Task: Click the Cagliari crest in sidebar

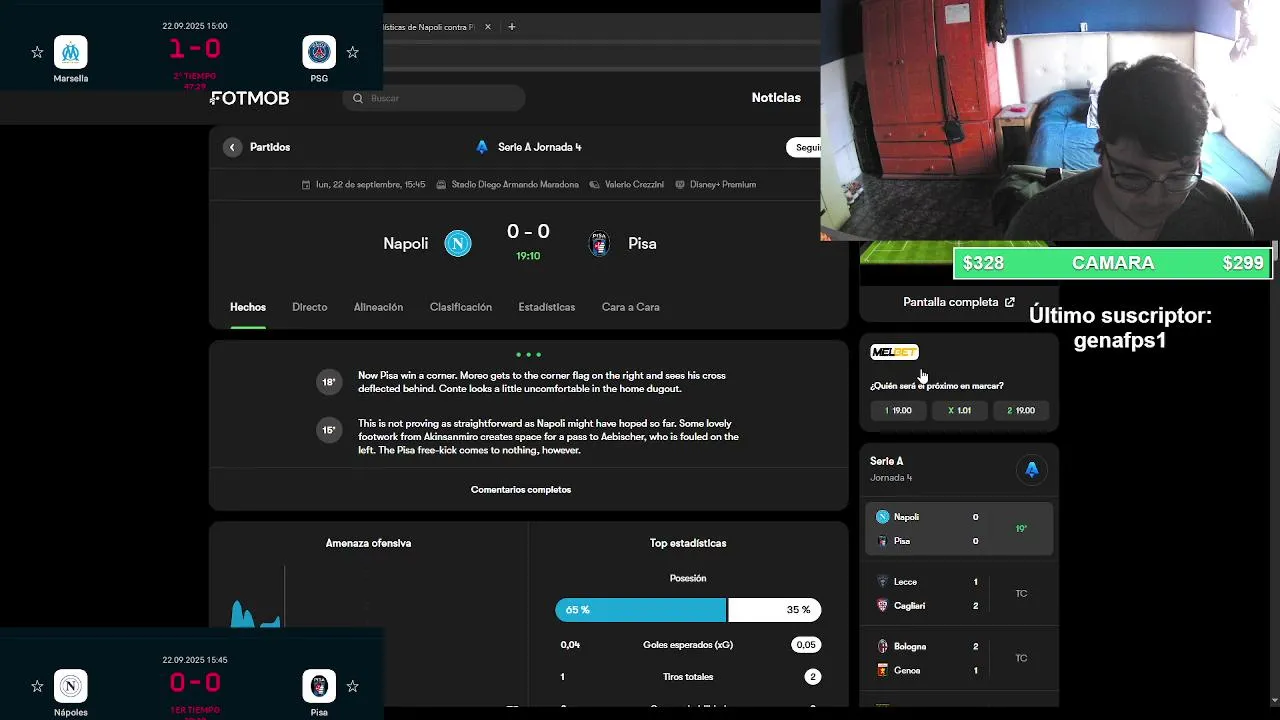Action: tap(882, 605)
